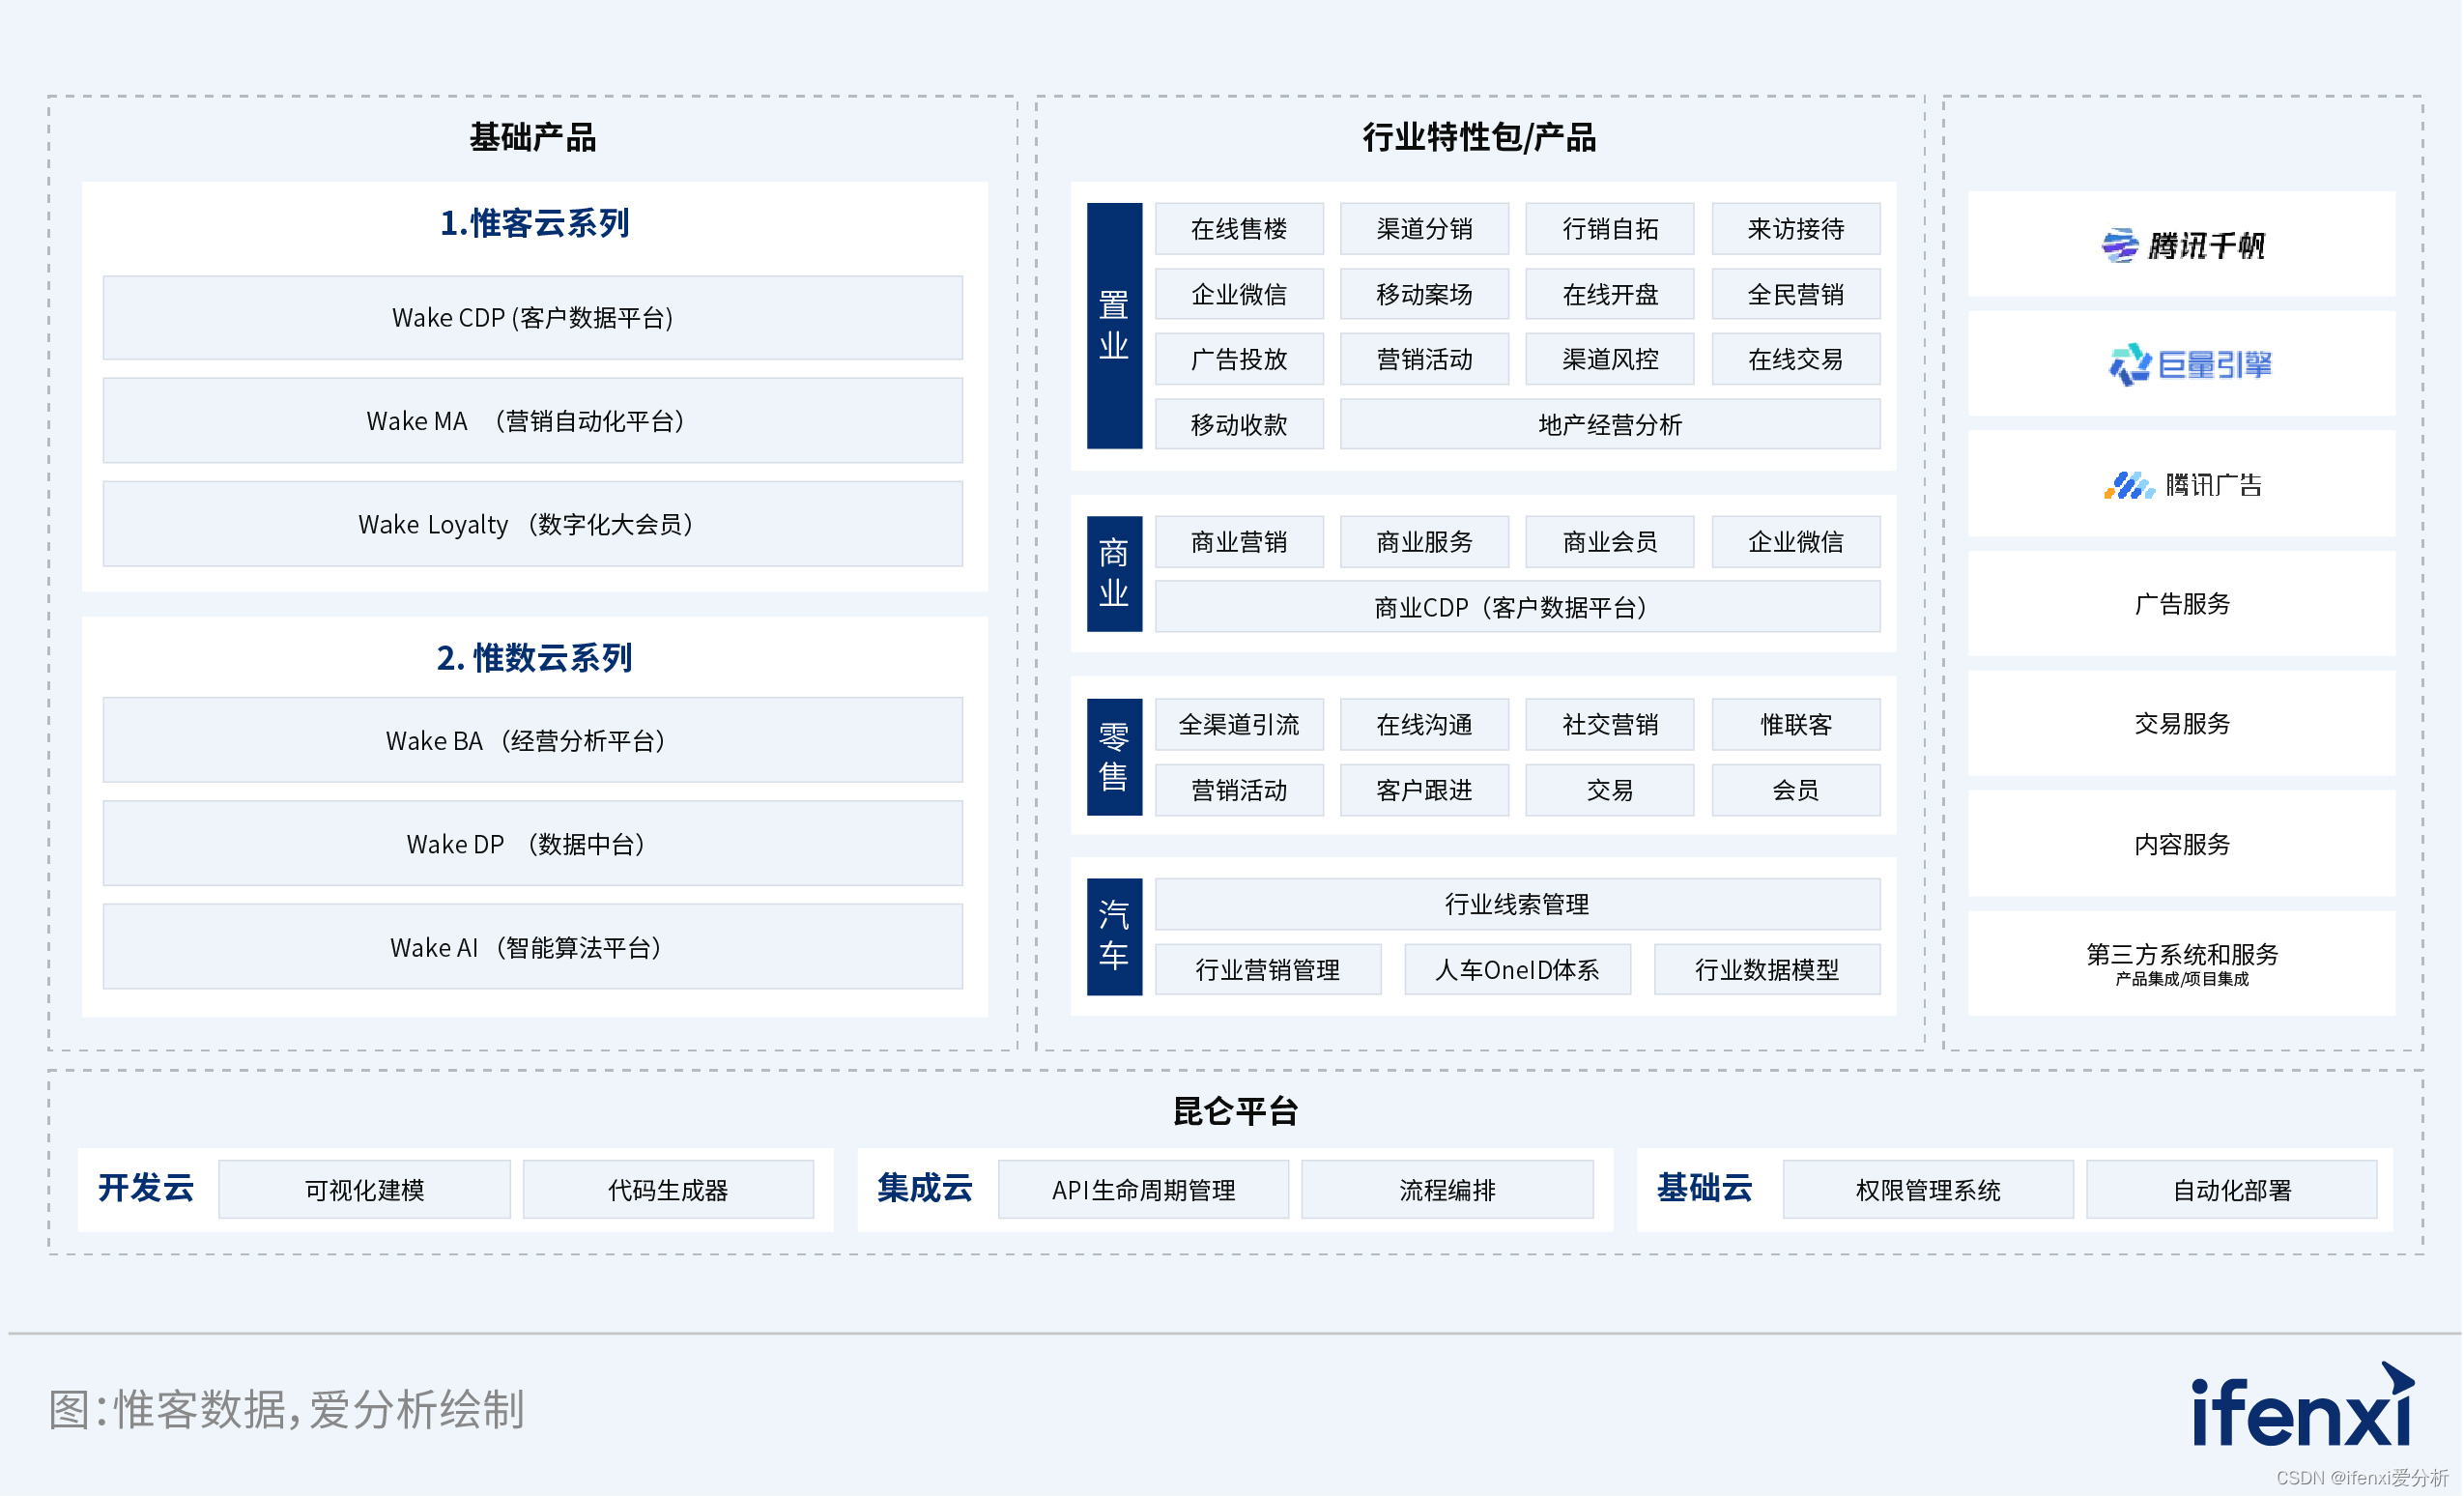
Task: Select the 商业 industry label
Action: tap(1114, 573)
